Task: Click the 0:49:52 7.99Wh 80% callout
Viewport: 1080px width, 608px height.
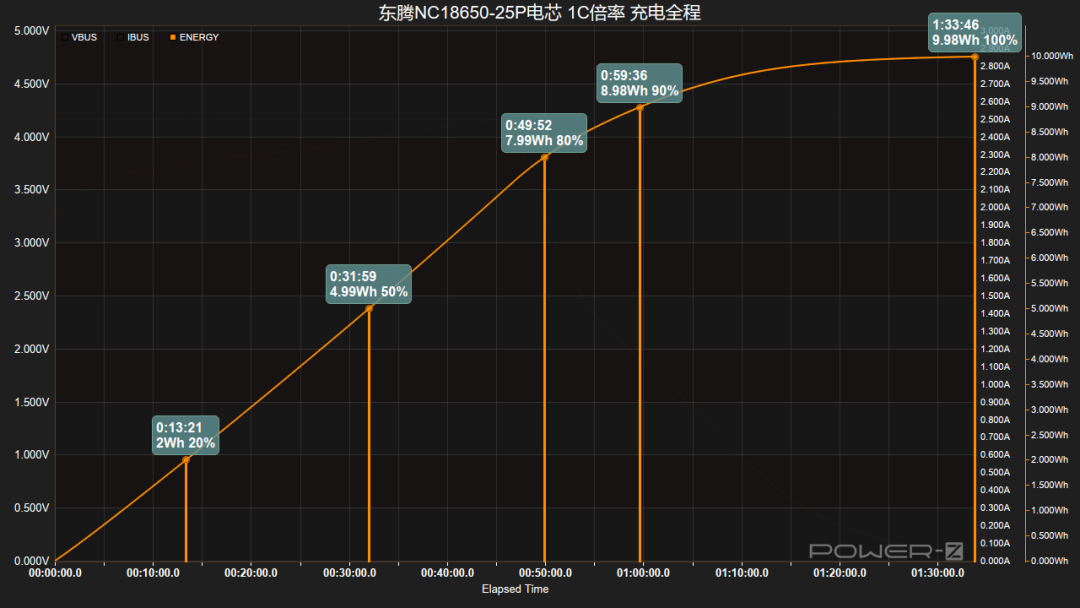Action: coord(544,133)
